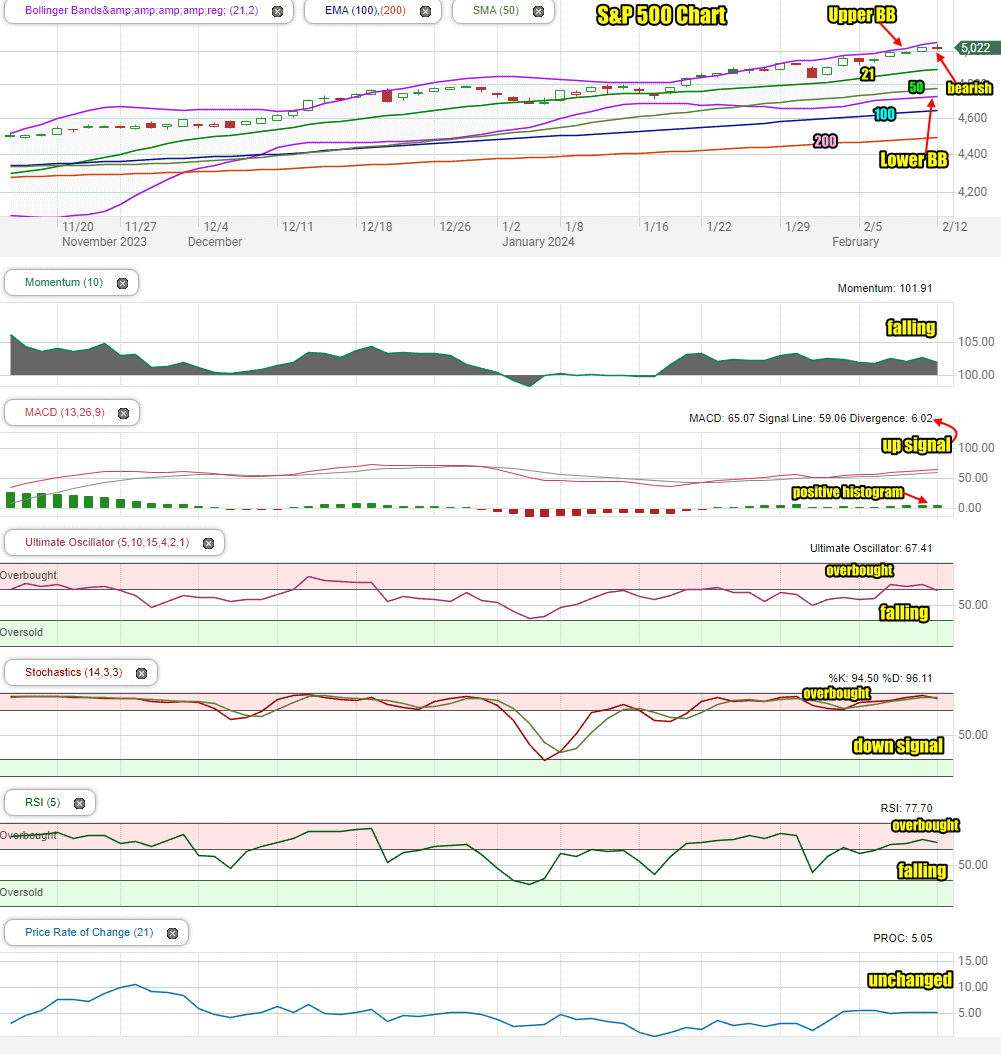
Task: Open the EMA (100),(200) indicator label
Action: 365,11
